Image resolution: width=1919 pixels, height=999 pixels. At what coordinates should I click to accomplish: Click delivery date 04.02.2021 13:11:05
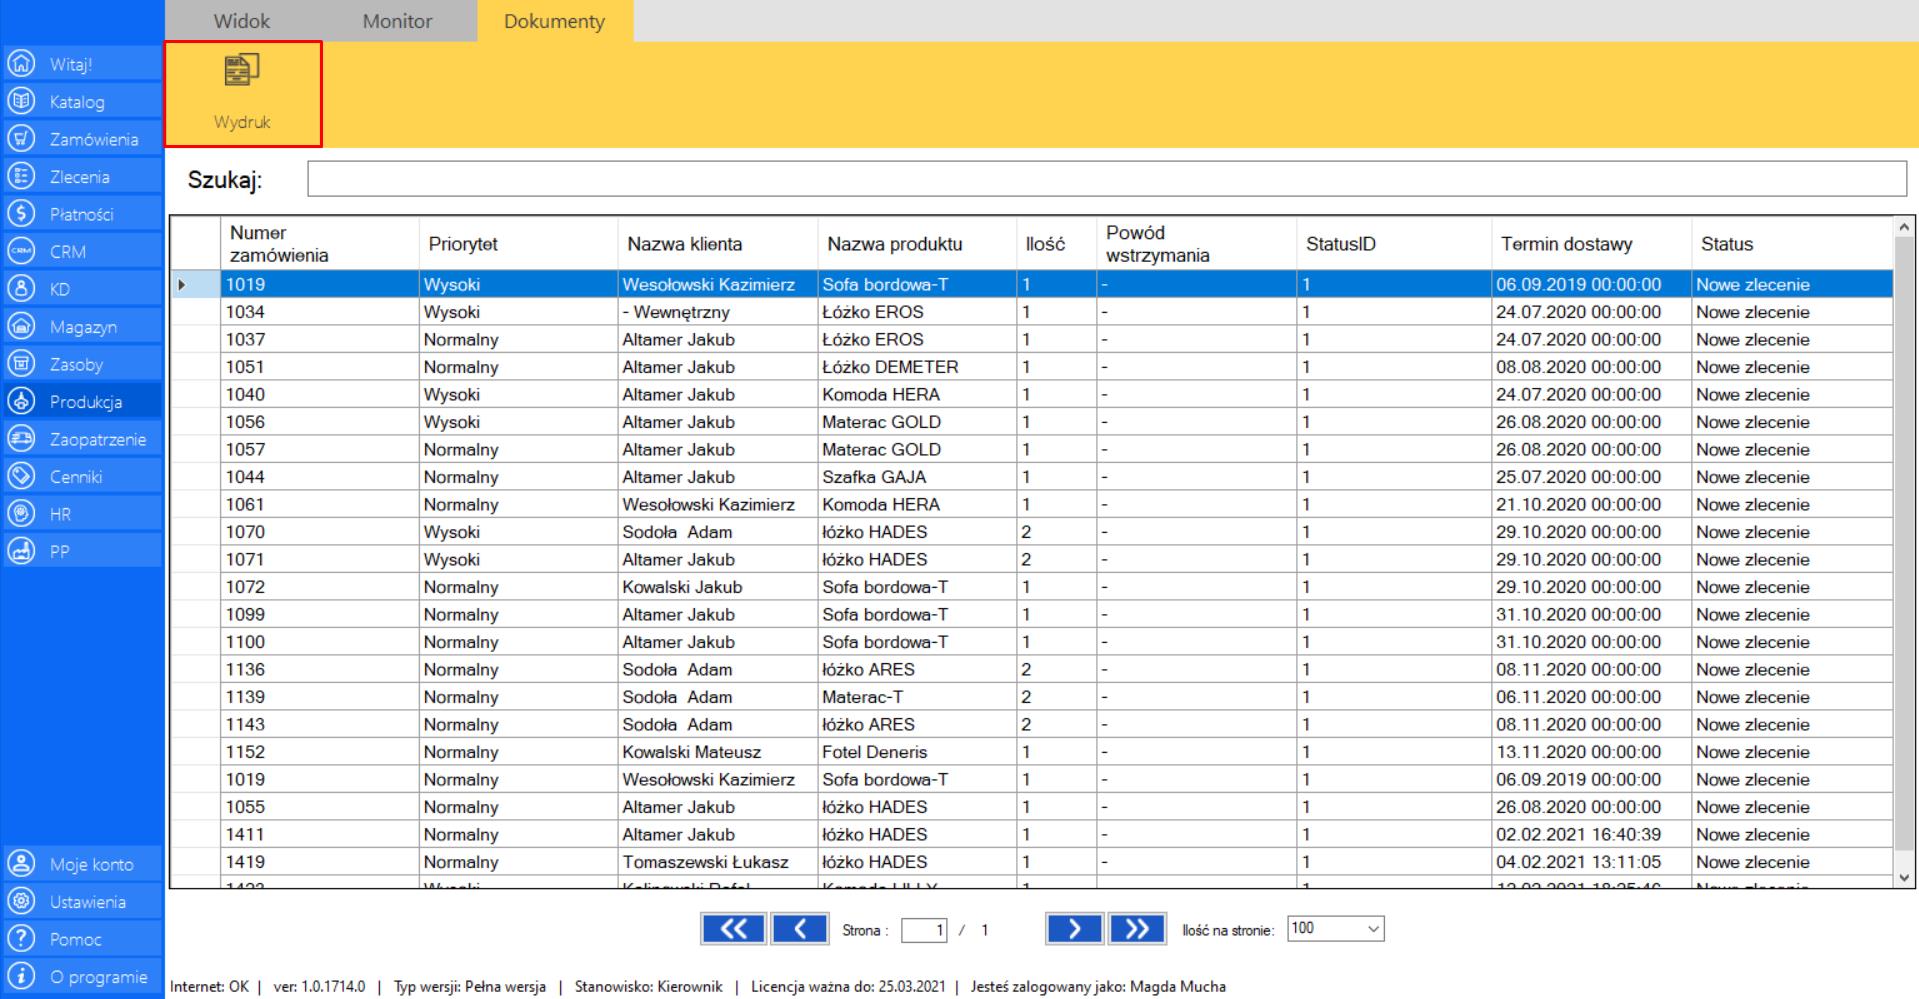1591,862
